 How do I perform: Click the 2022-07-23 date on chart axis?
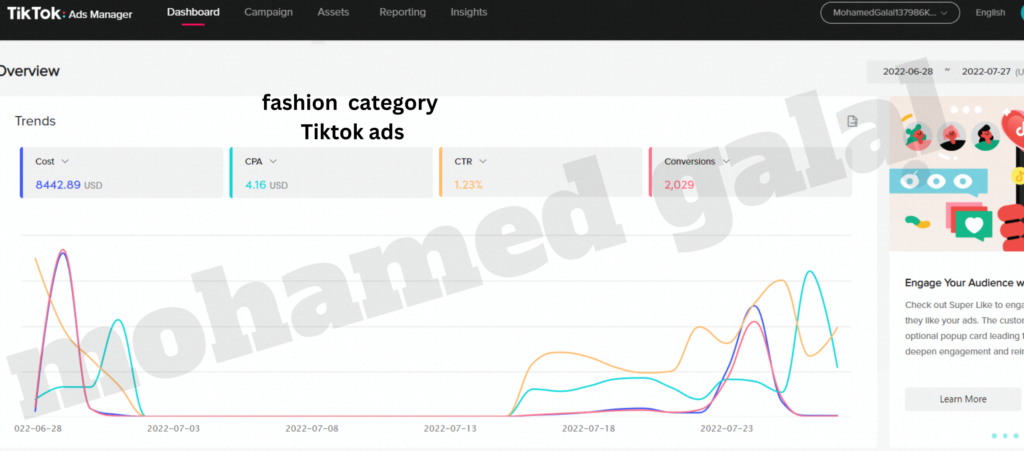725,428
